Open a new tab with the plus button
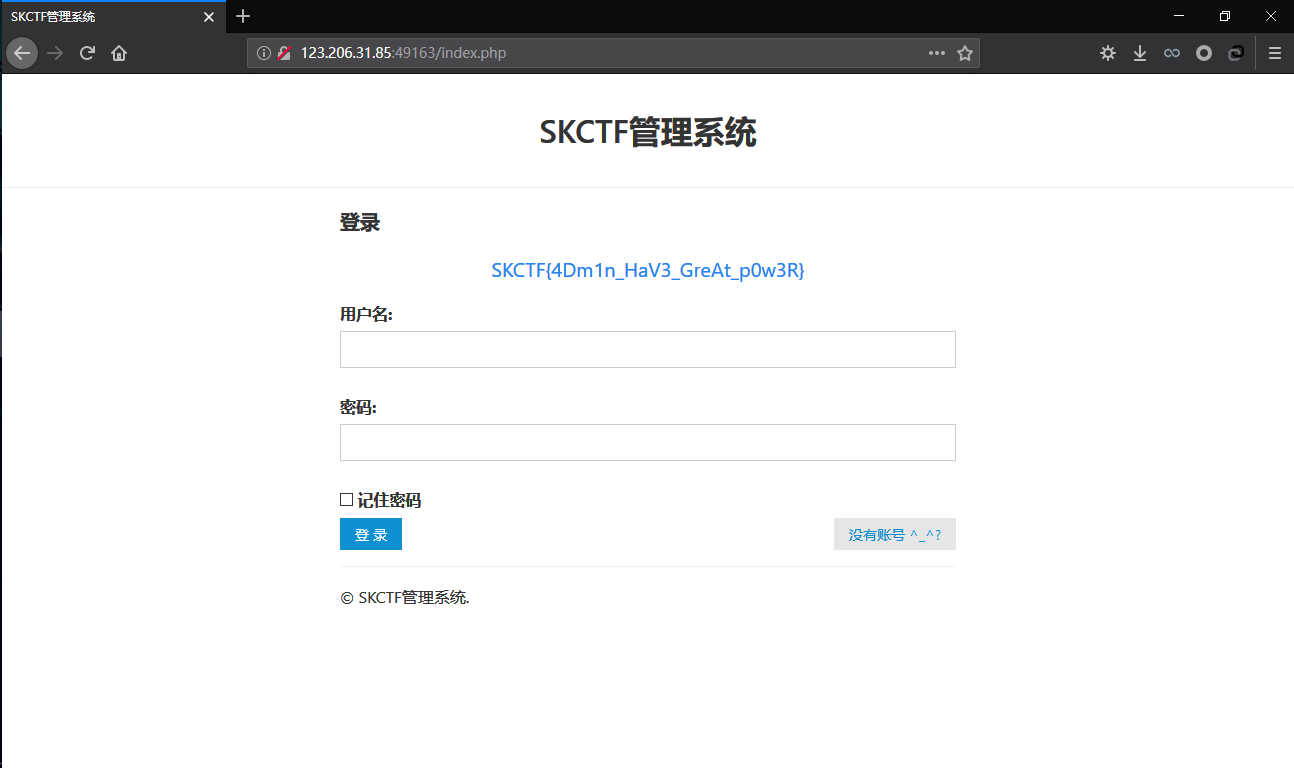This screenshot has width=1294, height=768. click(243, 16)
